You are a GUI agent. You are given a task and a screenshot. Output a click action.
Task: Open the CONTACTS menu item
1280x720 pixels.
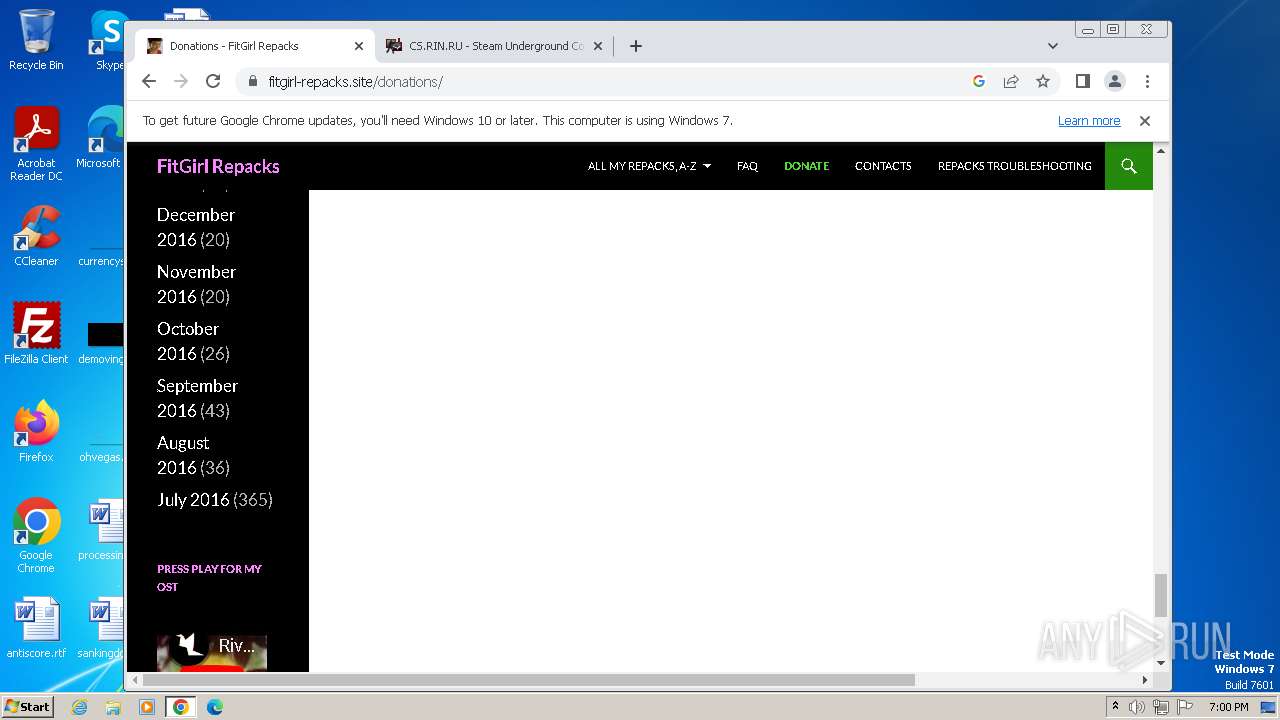pos(883,166)
